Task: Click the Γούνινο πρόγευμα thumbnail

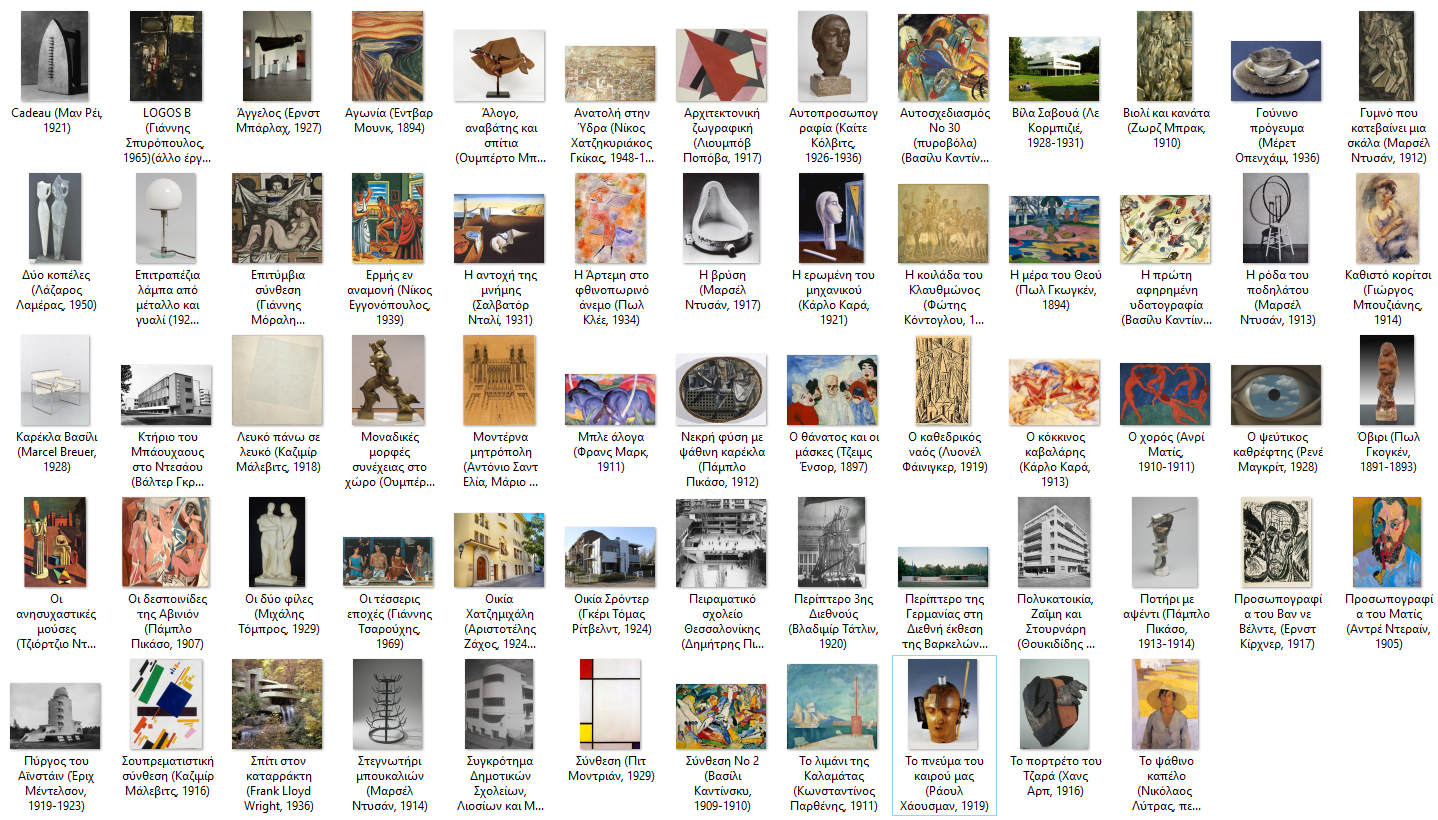Action: pos(1276,72)
